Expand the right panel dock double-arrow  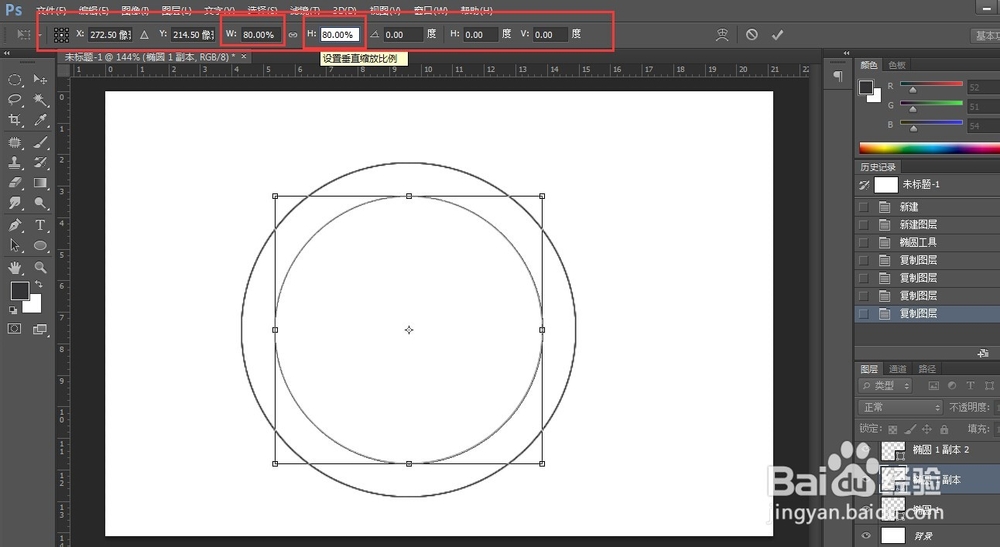[846, 53]
